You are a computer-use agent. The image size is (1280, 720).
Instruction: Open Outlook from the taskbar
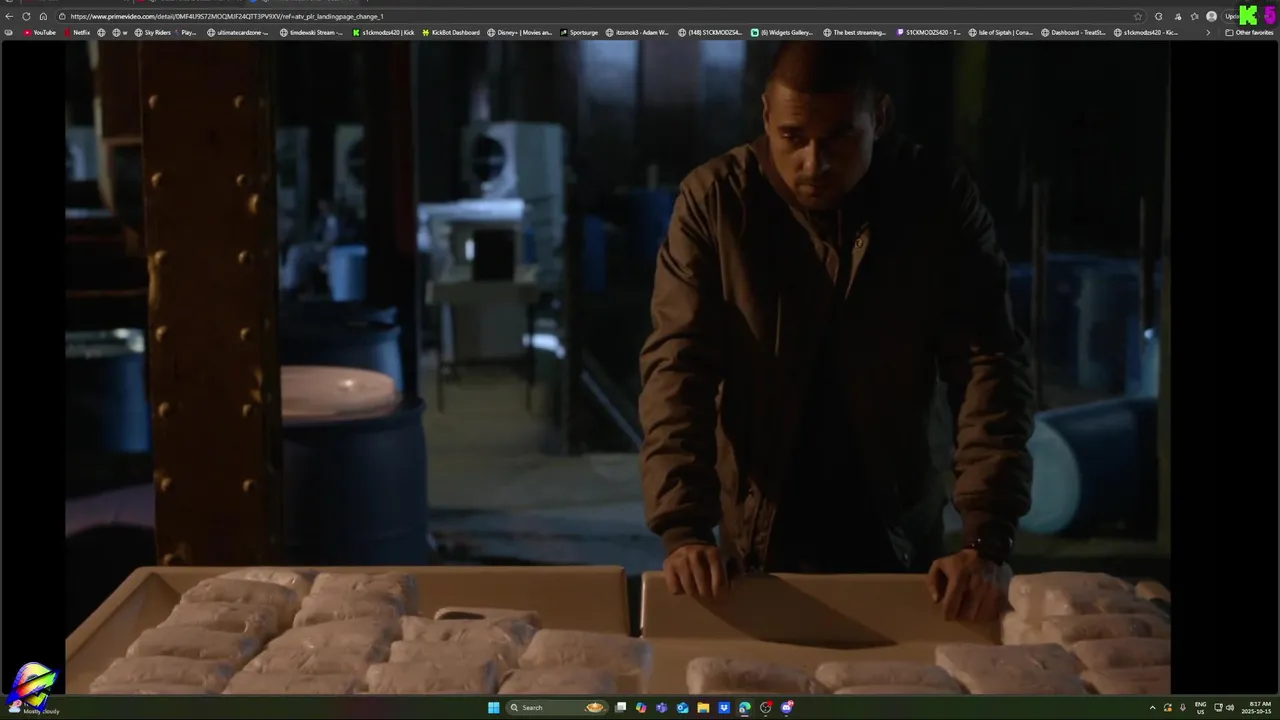(x=683, y=707)
